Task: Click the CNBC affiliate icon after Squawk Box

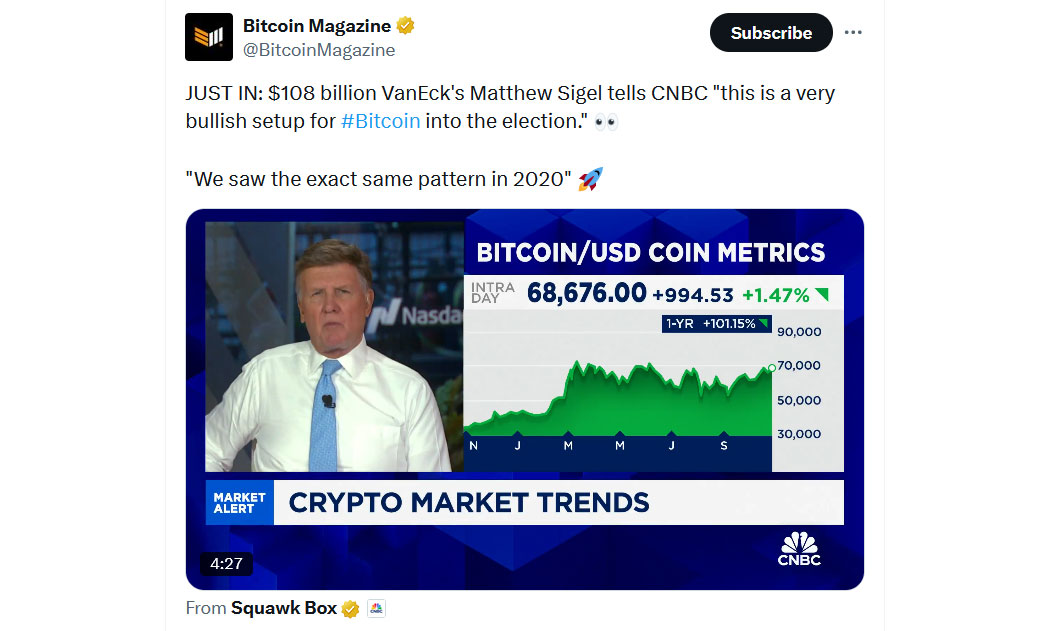Action: pos(376,608)
